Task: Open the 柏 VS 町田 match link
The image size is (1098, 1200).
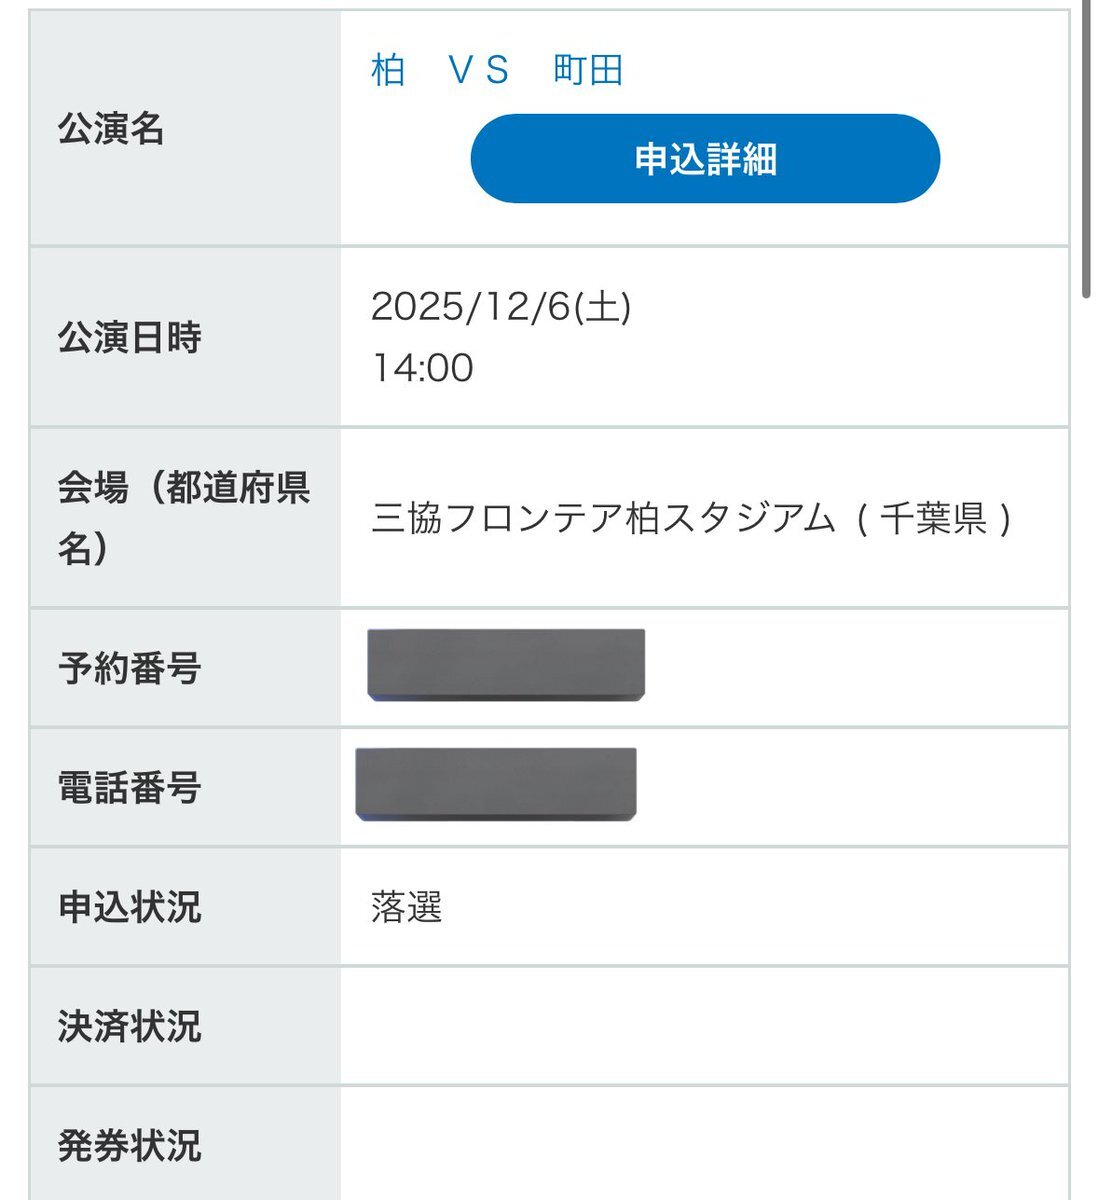Action: coord(497,70)
